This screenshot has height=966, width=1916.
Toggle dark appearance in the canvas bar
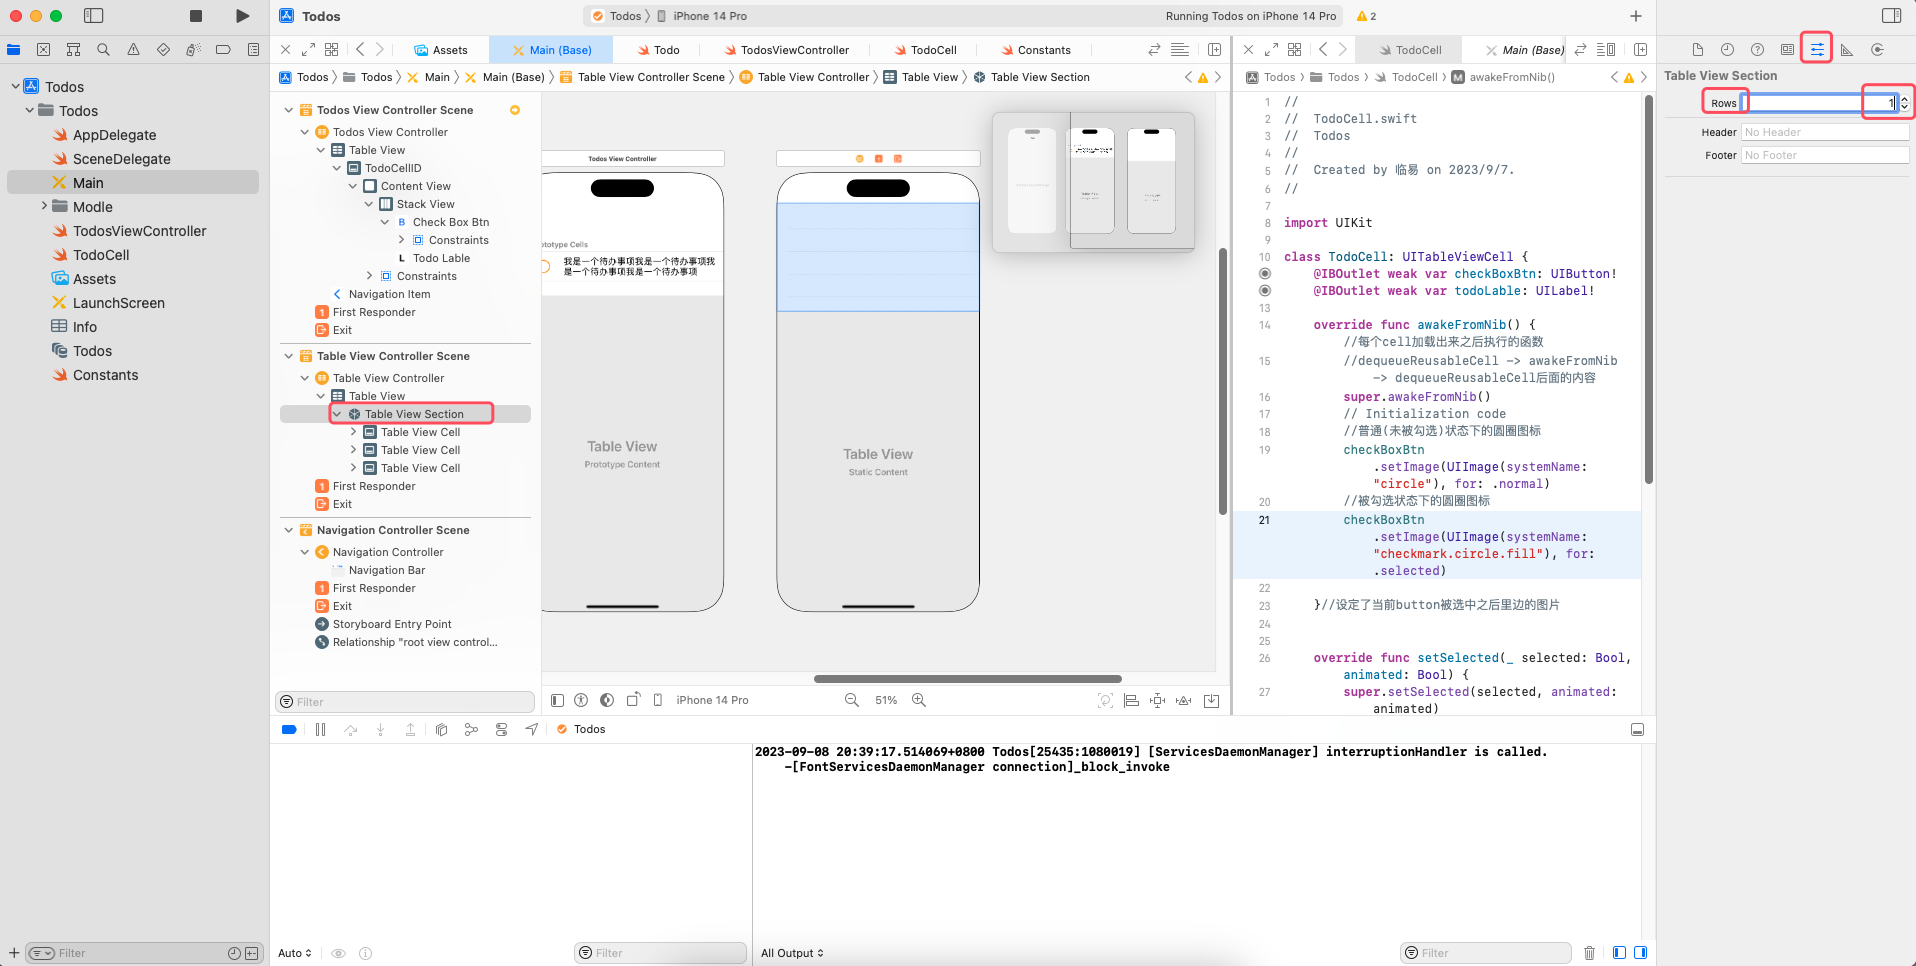point(607,700)
